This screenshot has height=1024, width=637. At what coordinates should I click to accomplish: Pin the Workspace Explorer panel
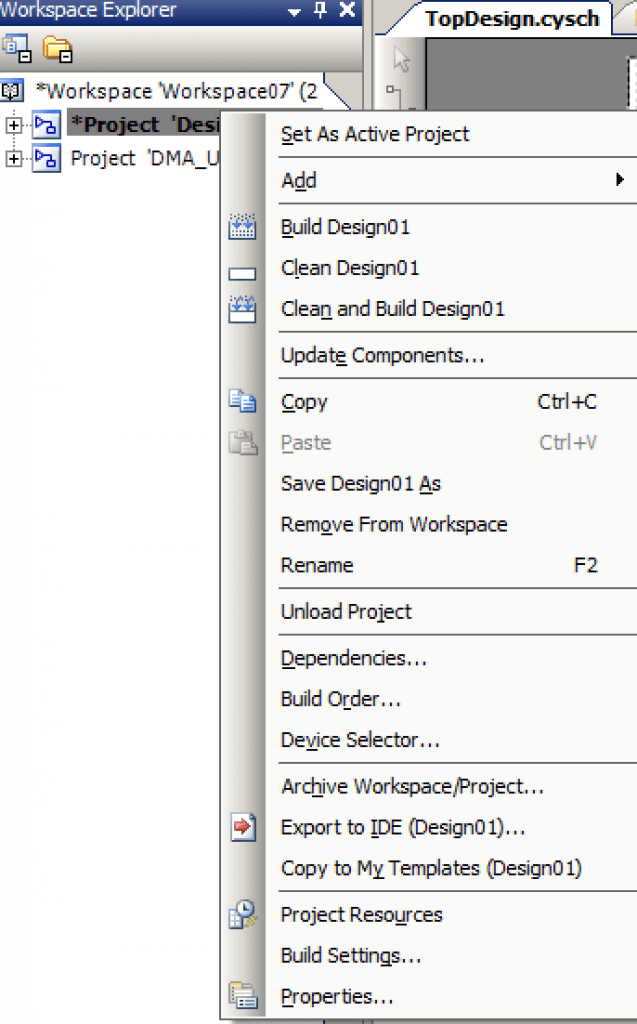tap(320, 10)
